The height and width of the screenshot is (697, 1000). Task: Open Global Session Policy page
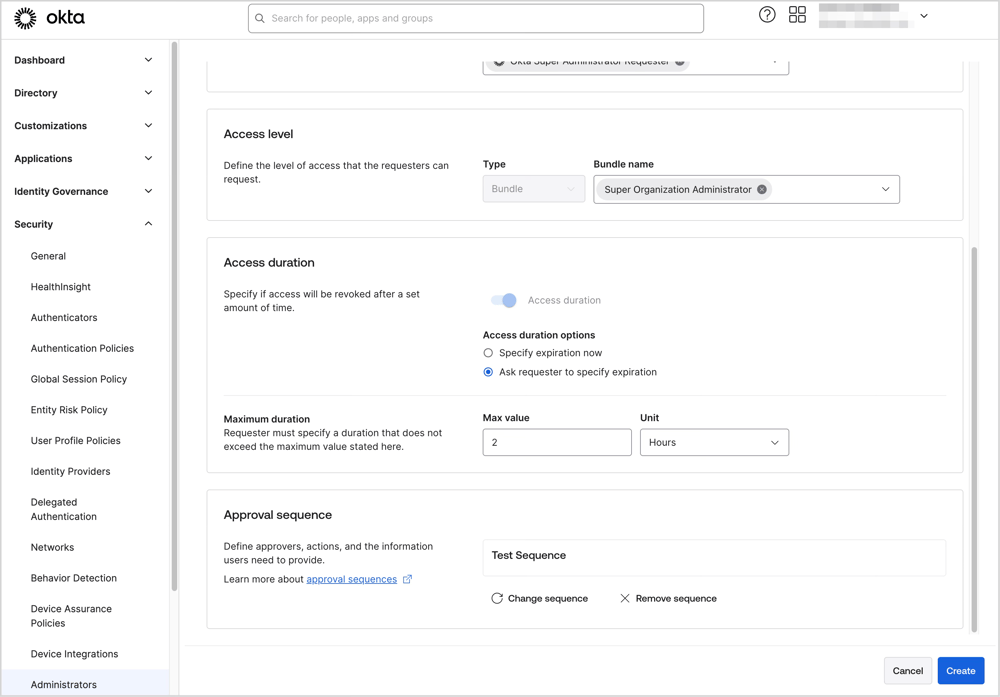click(x=78, y=379)
